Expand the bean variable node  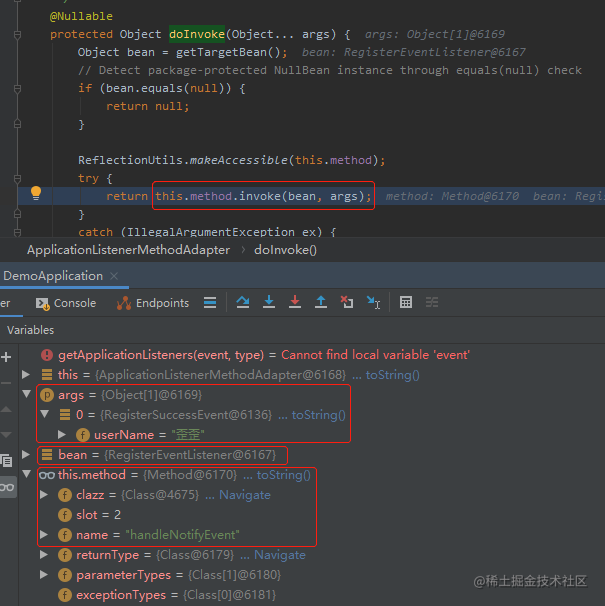[x=26, y=454]
